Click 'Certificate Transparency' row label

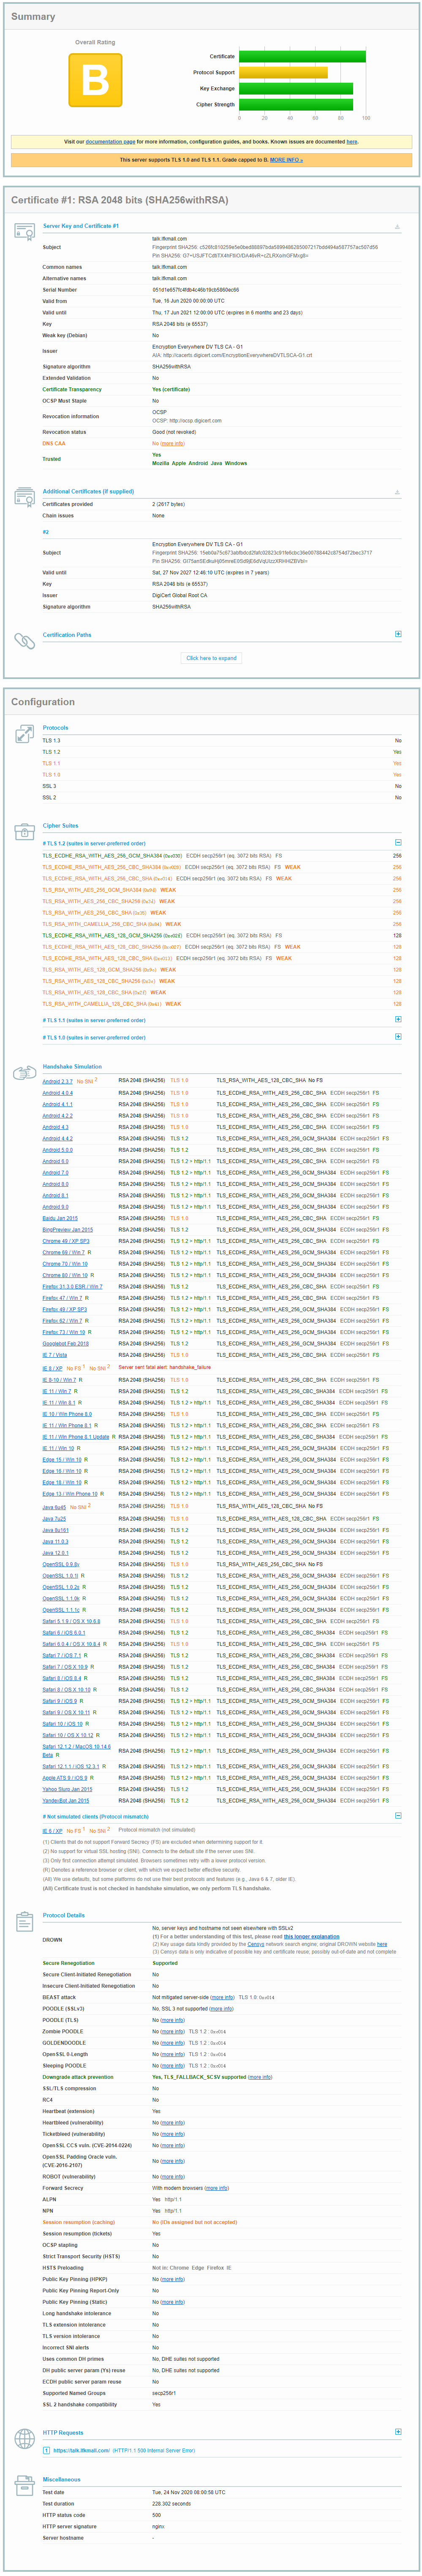point(72,390)
